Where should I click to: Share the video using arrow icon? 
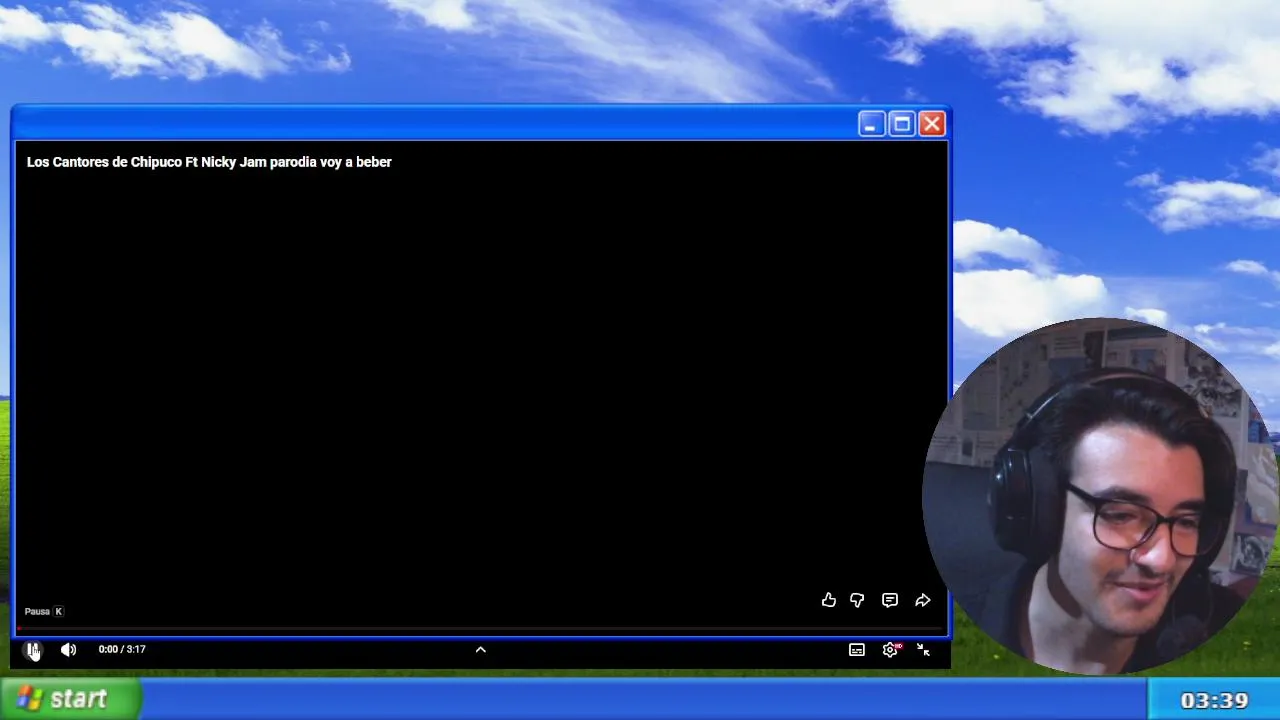pyautogui.click(x=923, y=600)
